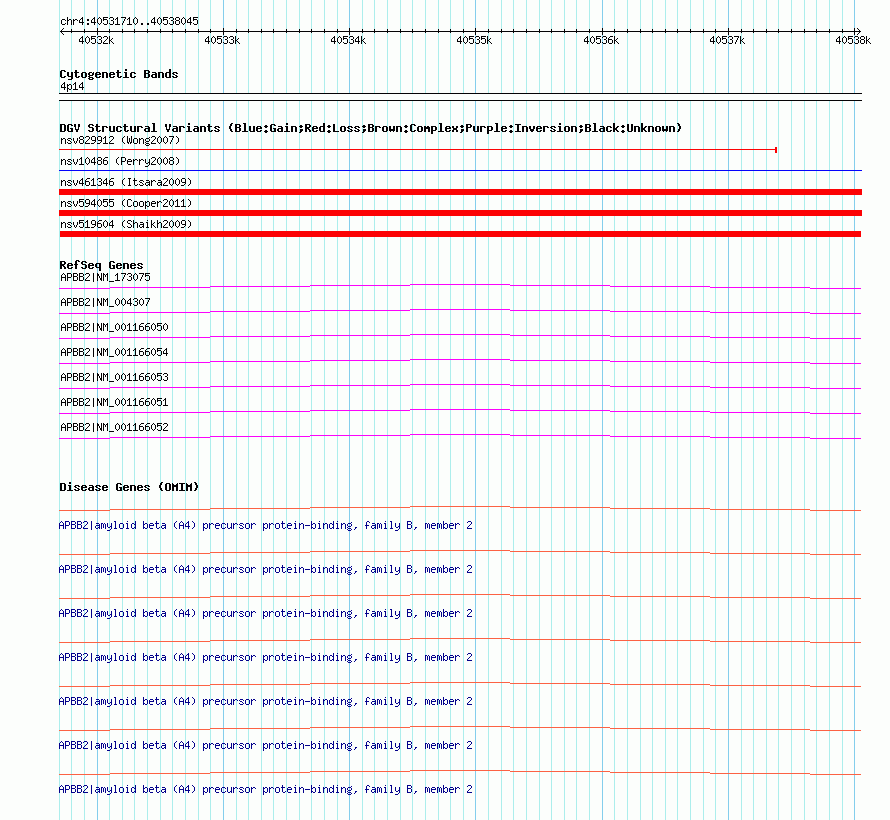Select the 40538k ruler tick label
This screenshot has height=820, width=890.
coord(853,40)
